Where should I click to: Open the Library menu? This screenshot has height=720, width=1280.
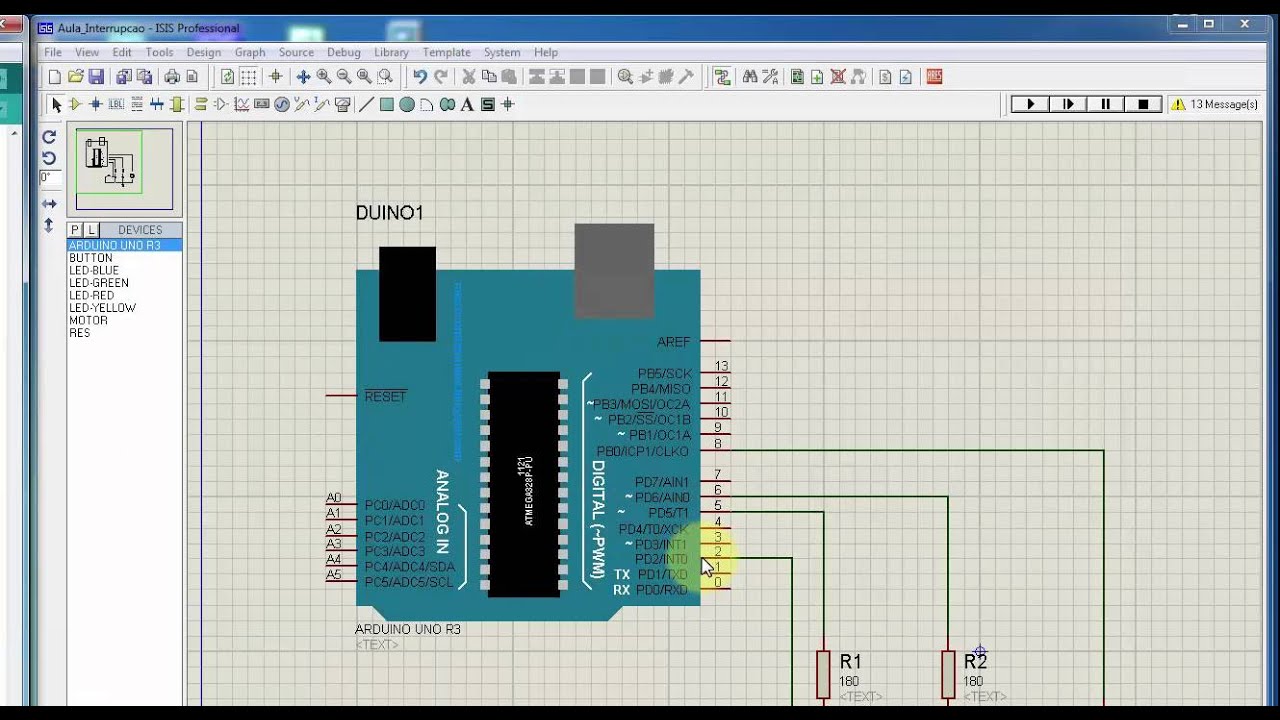click(x=391, y=52)
